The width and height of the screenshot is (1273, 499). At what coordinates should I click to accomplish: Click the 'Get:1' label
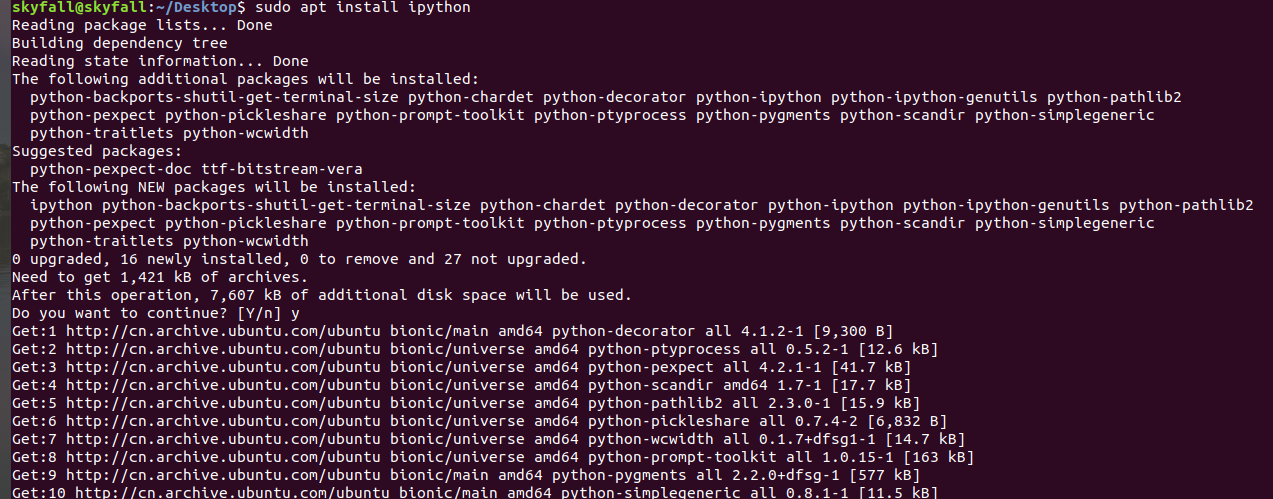(34, 331)
